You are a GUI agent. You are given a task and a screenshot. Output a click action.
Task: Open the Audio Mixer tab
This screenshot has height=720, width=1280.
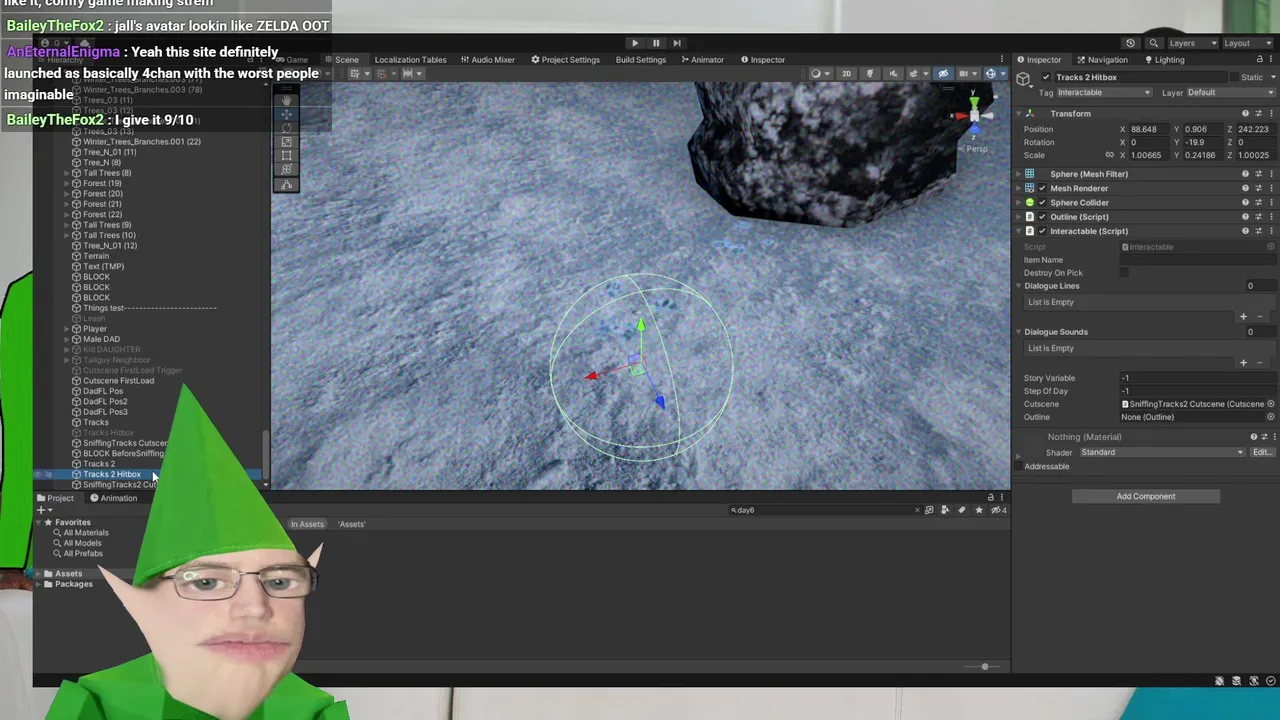tap(487, 60)
